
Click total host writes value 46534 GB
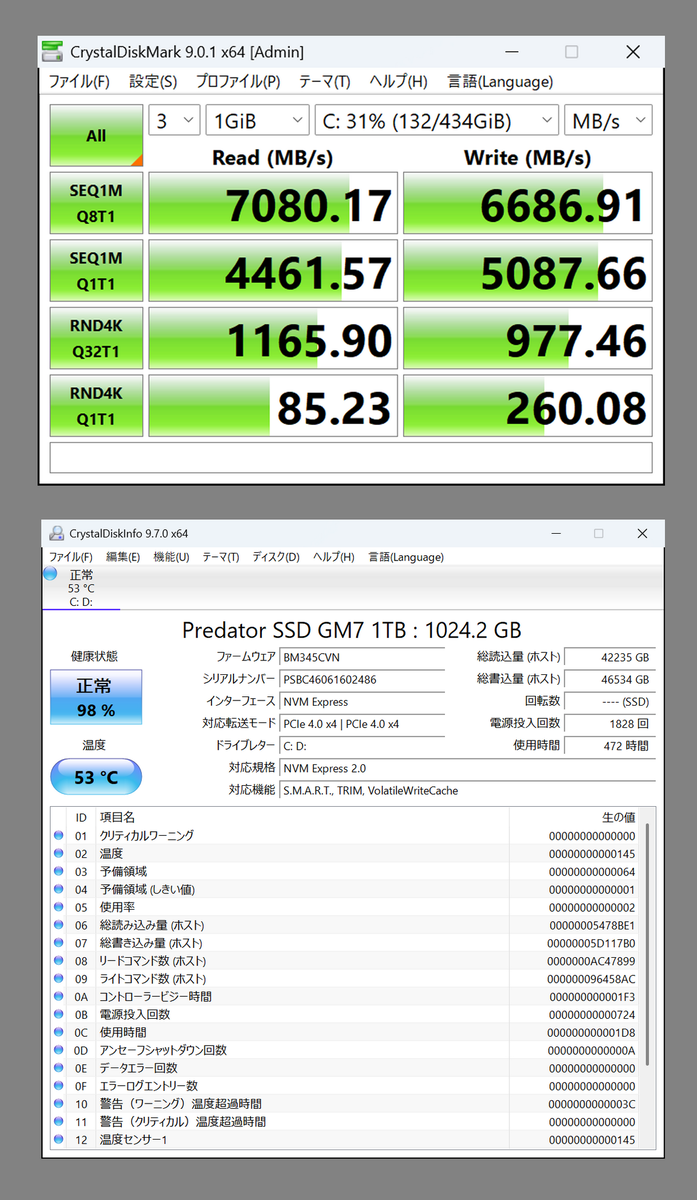click(610, 679)
